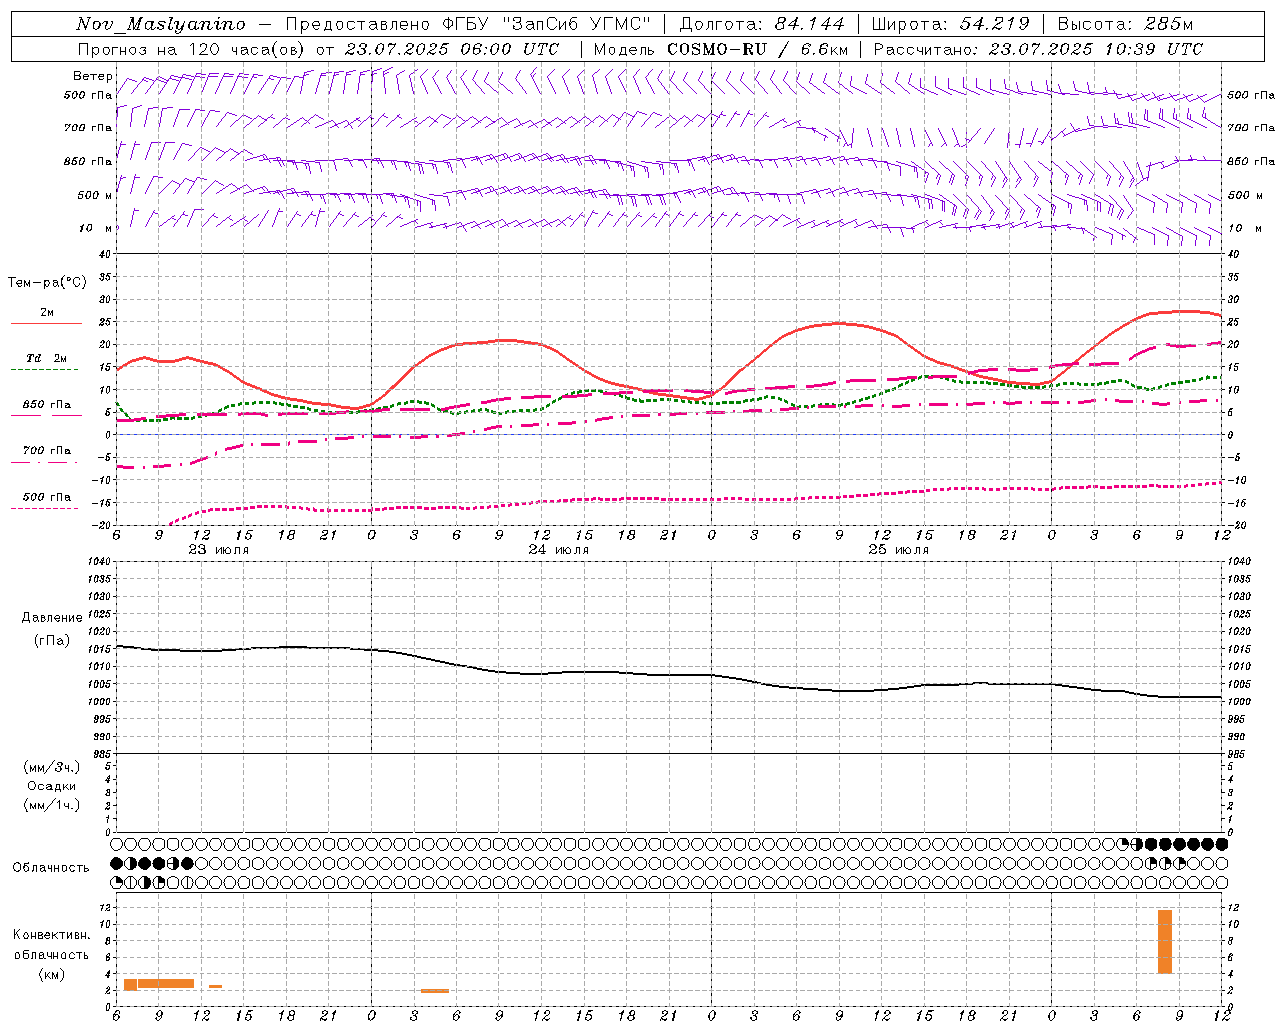The image size is (1280, 1024).
Task: Select the (мм/1ч.) precipitation unit label
Action: pyautogui.click(x=52, y=805)
